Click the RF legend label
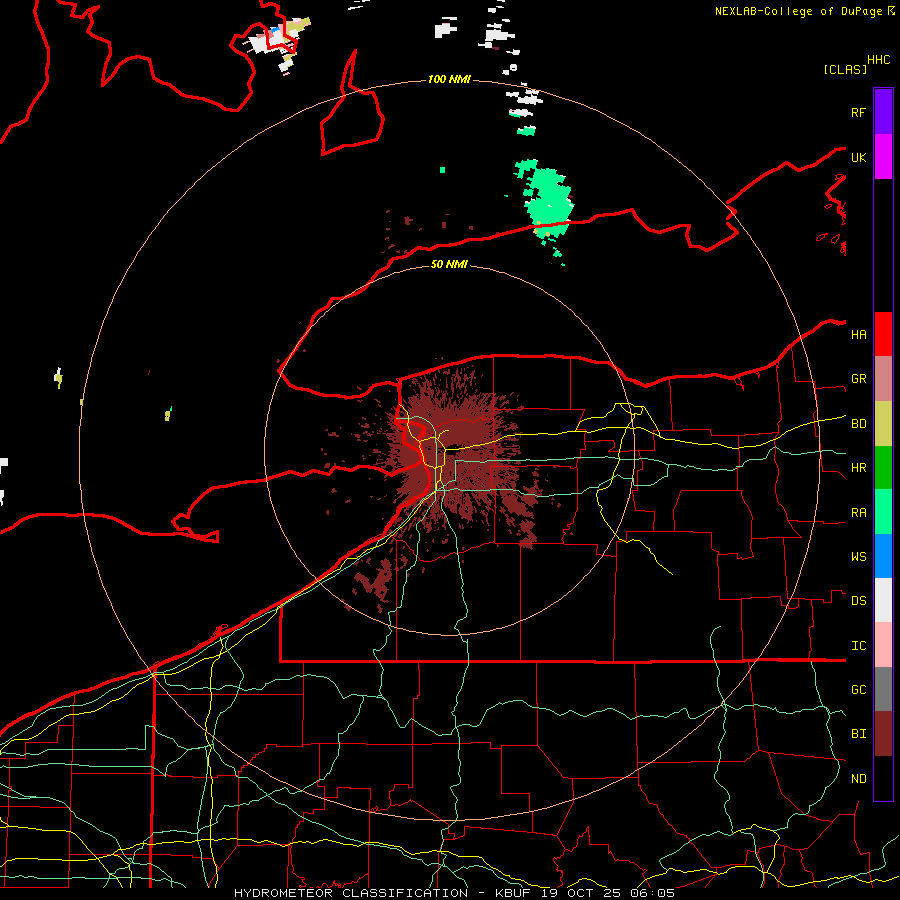 pos(858,112)
